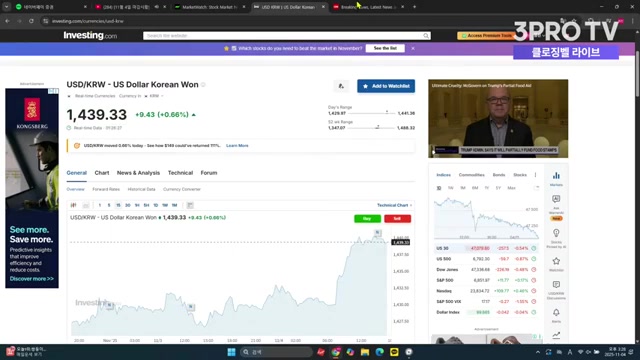
Task: Follow the Learn More link
Action: (x=237, y=146)
